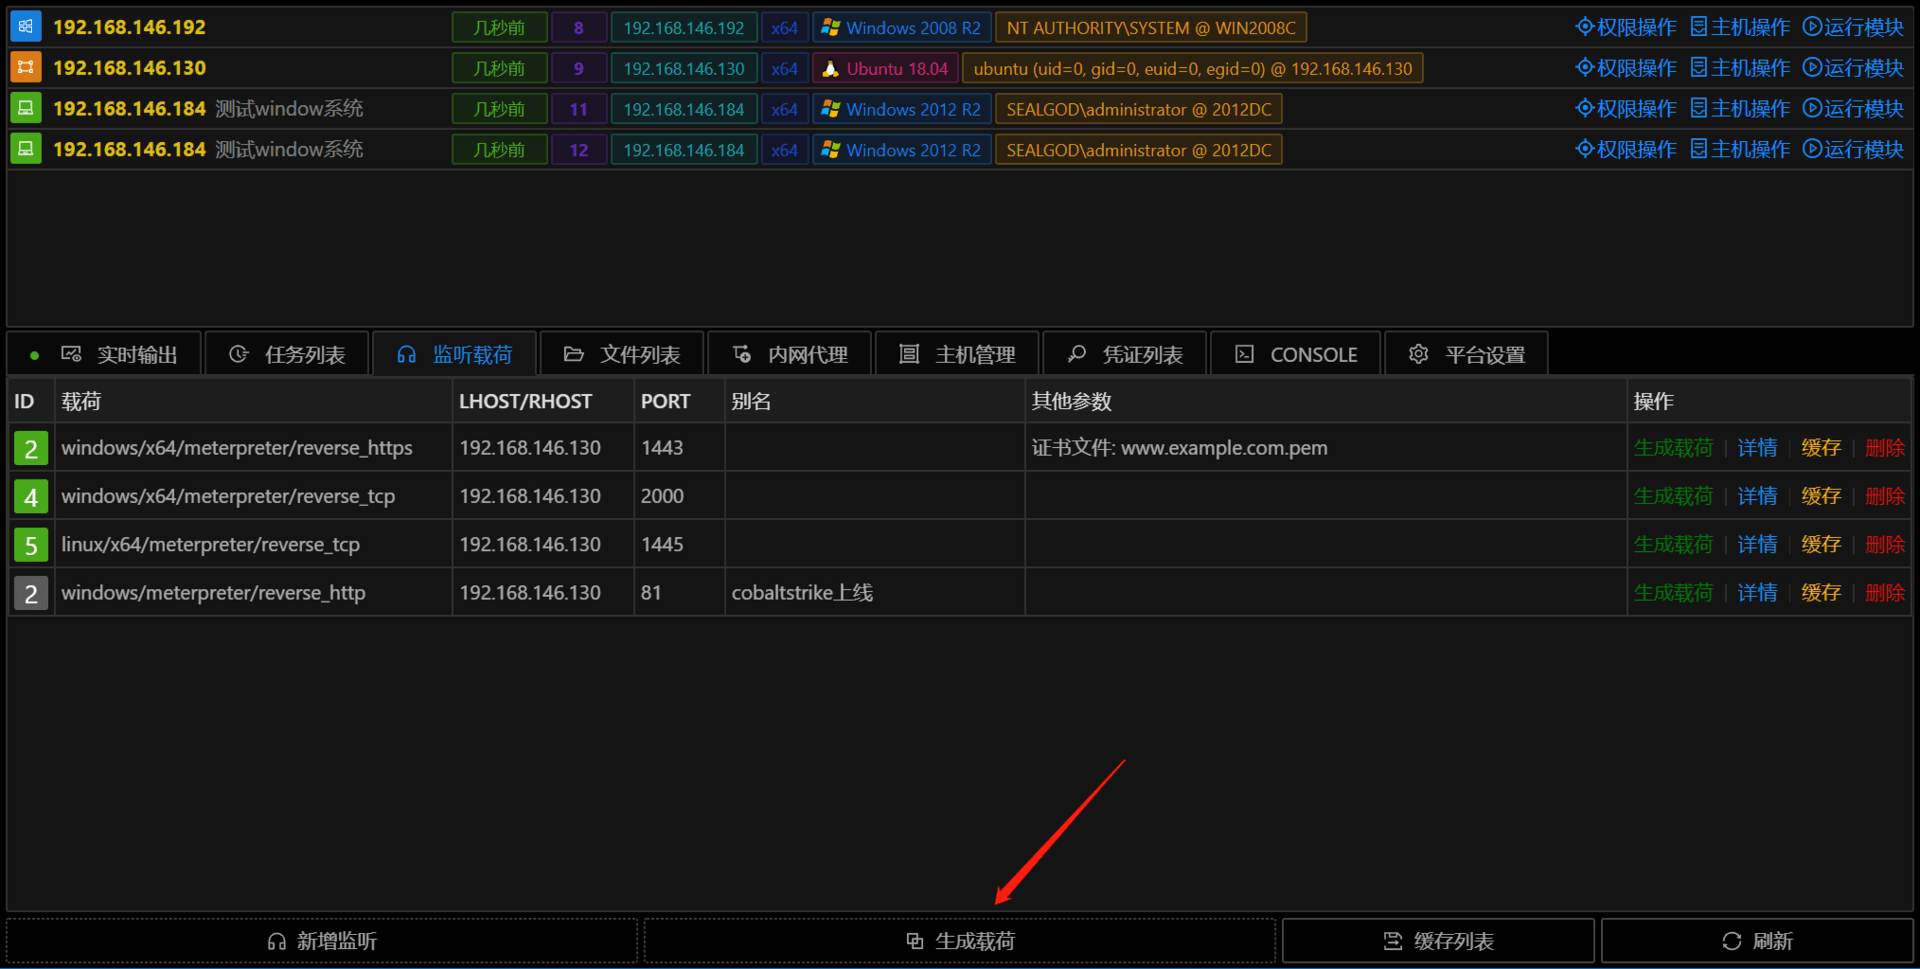
Task: Open the 内网代理 tab
Action: [x=790, y=354]
